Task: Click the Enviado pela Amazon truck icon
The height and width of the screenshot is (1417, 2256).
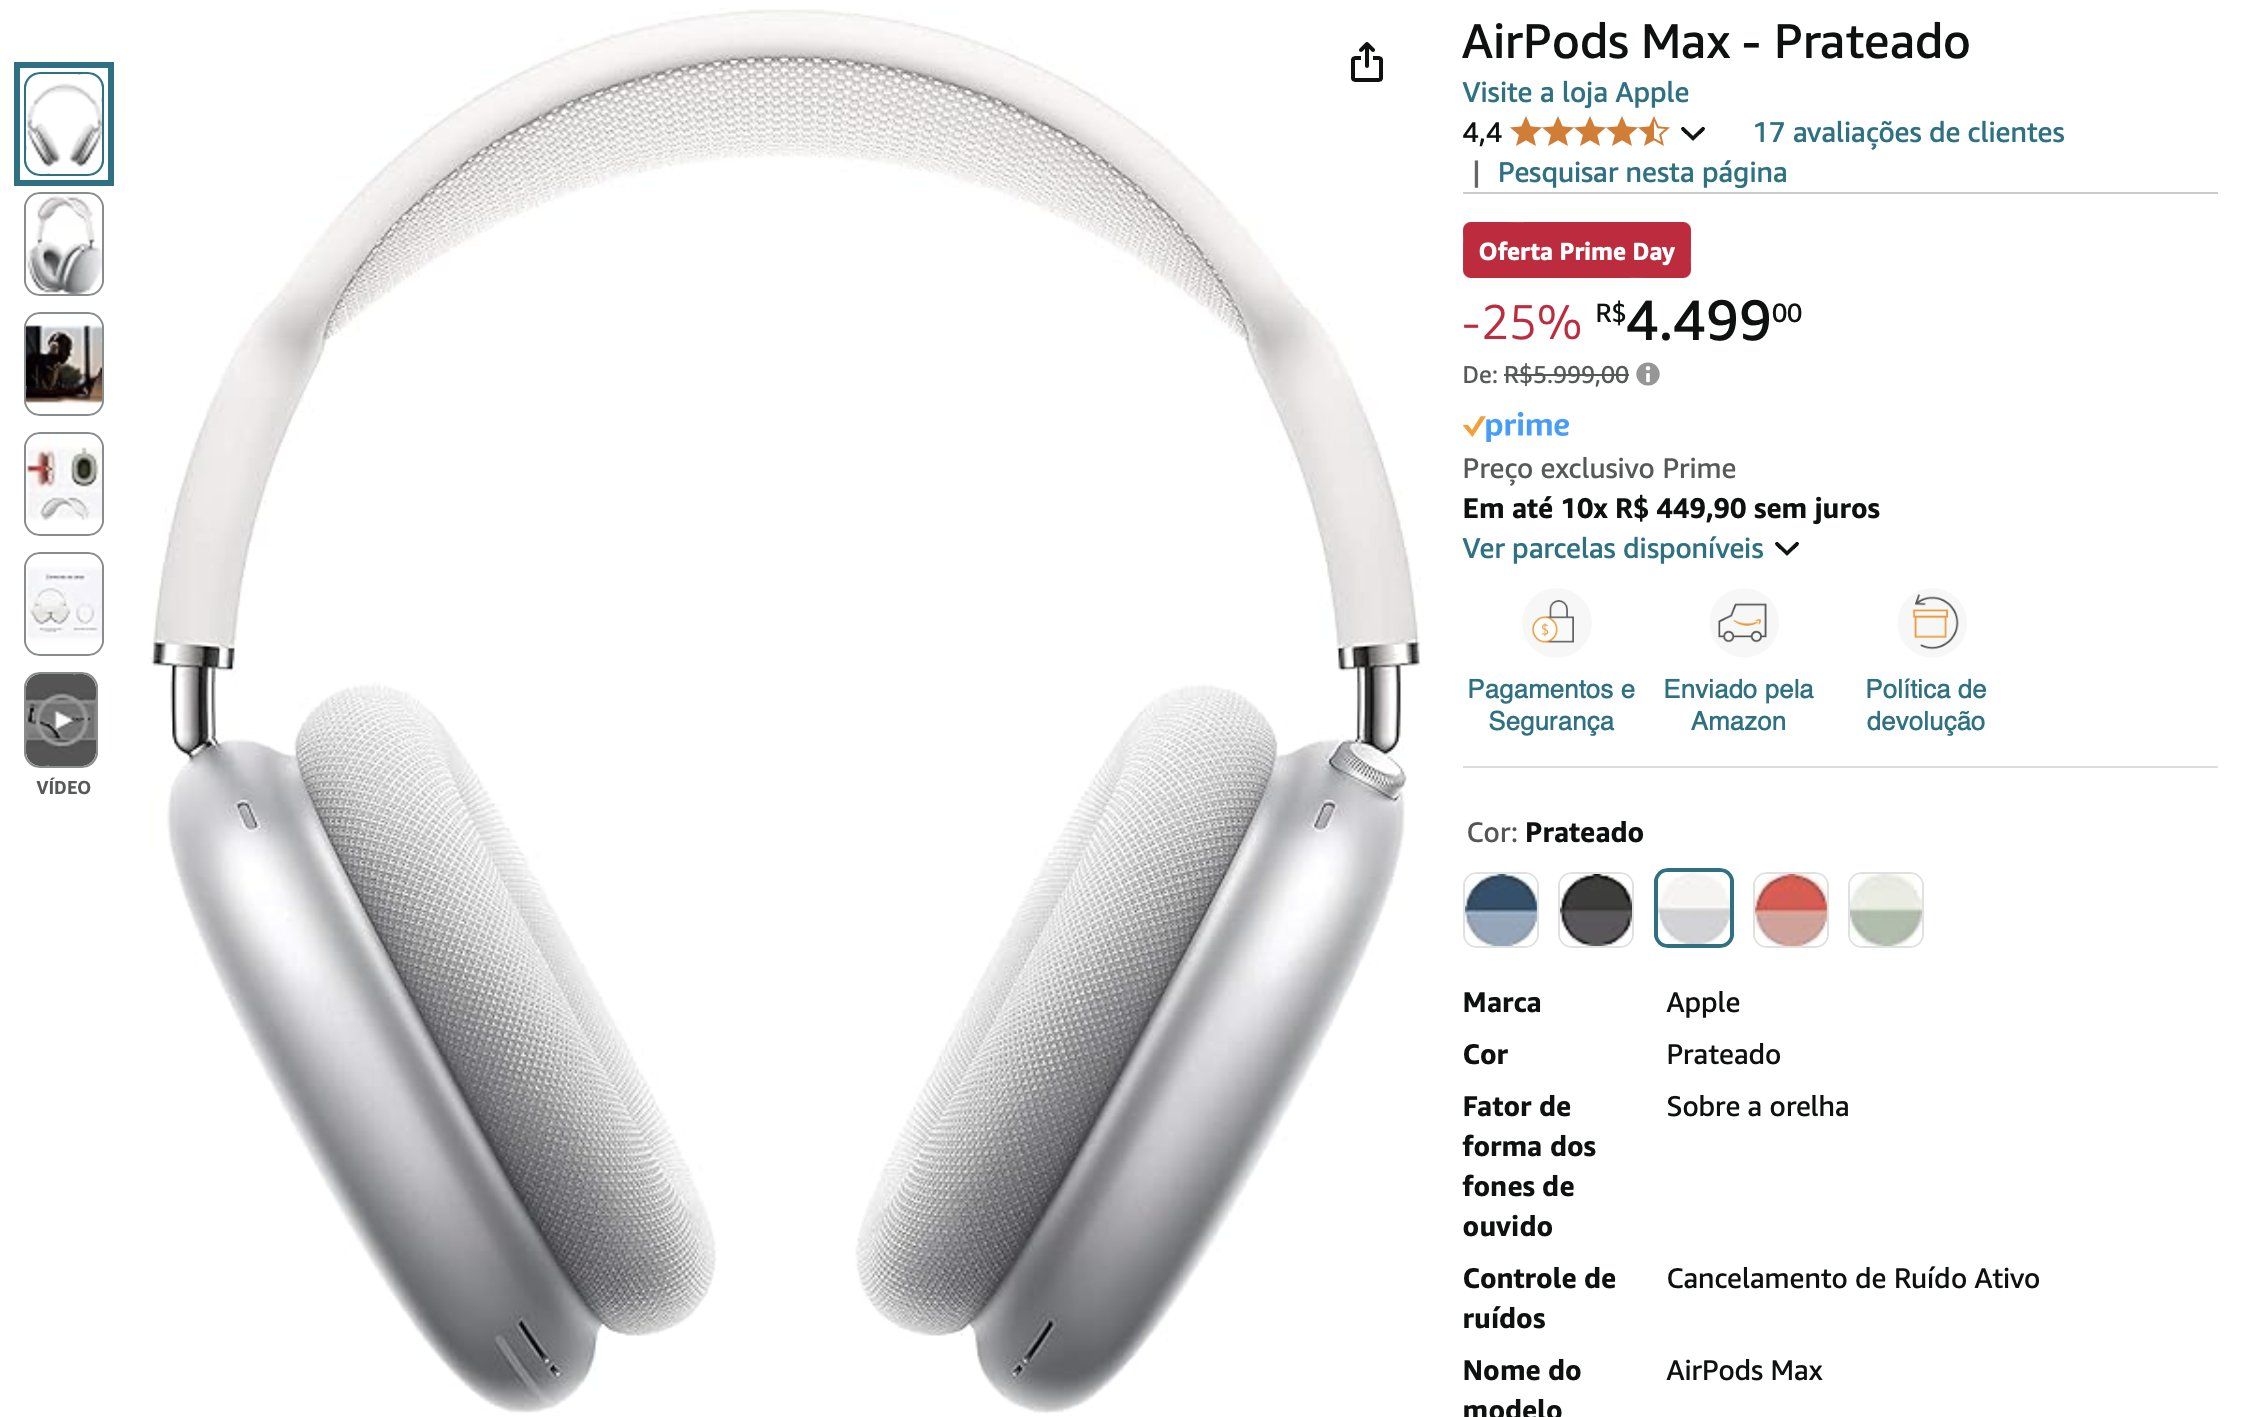Action: [x=1742, y=623]
